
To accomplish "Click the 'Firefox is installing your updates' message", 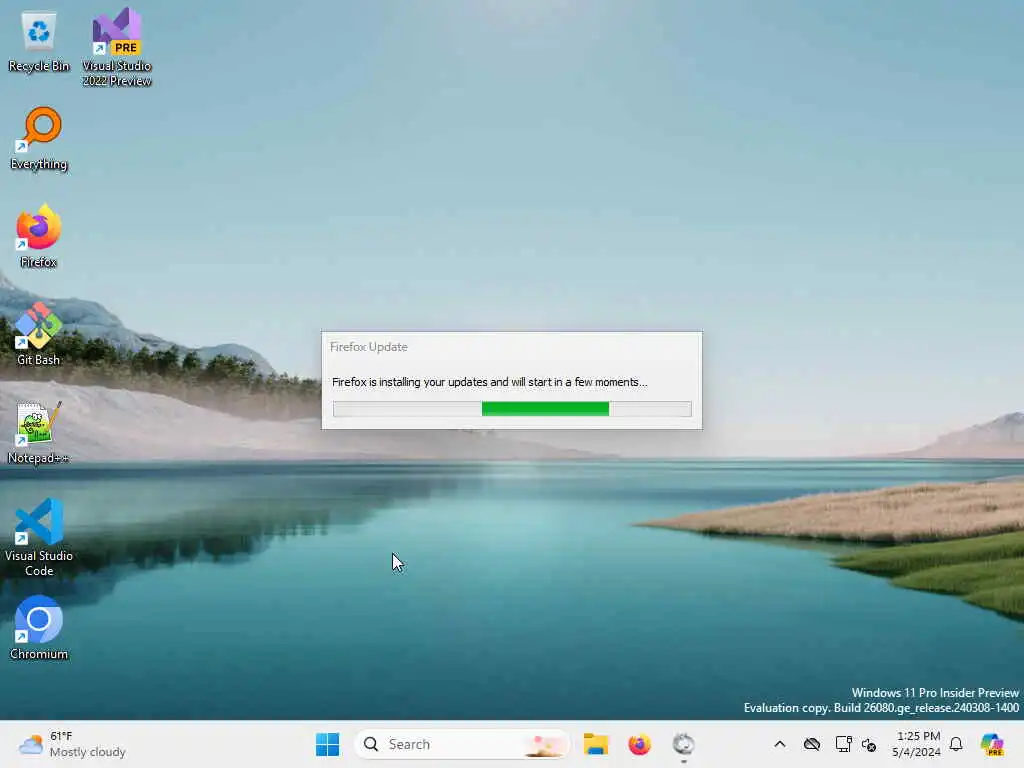I will (490, 382).
